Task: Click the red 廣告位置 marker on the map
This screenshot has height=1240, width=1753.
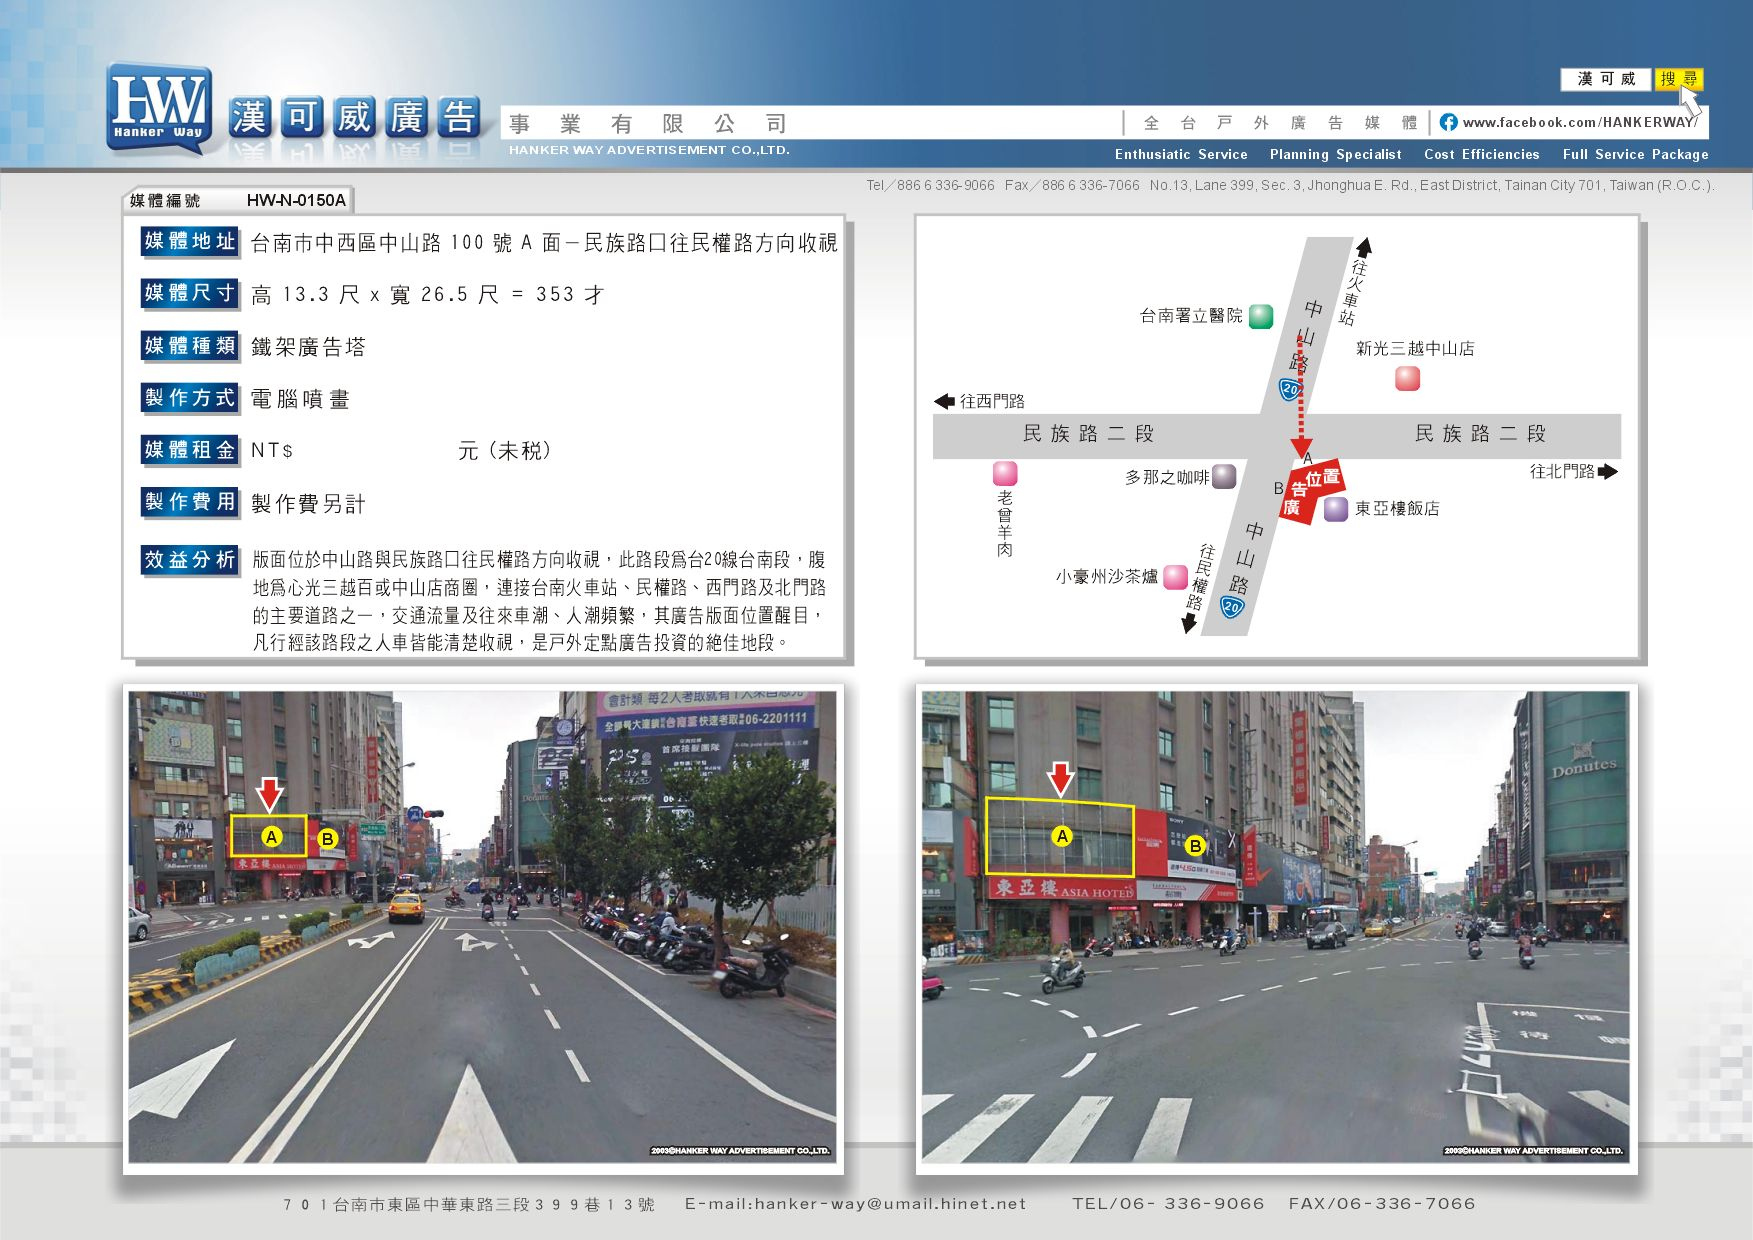Action: (1311, 491)
